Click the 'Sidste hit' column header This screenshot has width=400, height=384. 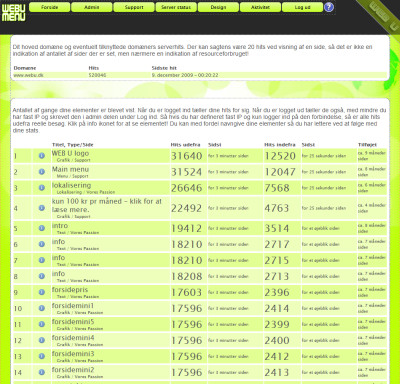[x=164, y=68]
